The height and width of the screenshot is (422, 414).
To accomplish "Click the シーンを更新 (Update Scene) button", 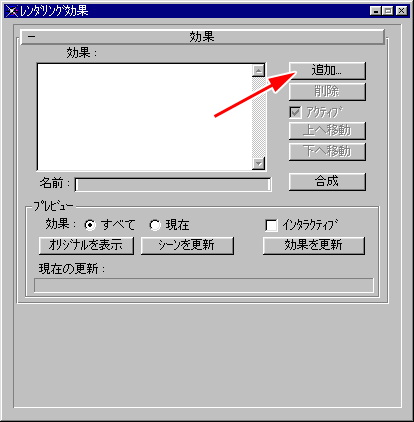I will (x=187, y=246).
